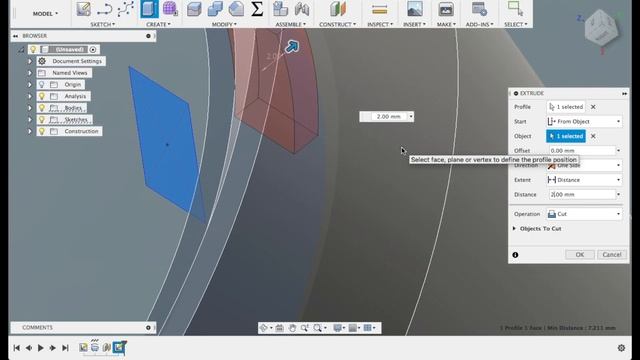The width and height of the screenshot is (640, 360).
Task: Click the Object 1 selected button
Action: (x=566, y=136)
